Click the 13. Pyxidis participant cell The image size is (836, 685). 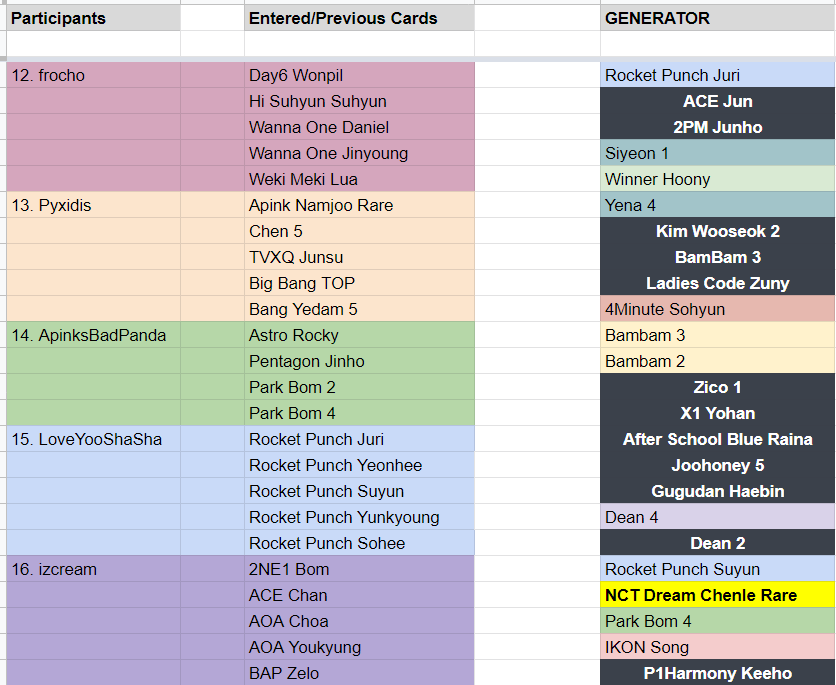point(93,205)
